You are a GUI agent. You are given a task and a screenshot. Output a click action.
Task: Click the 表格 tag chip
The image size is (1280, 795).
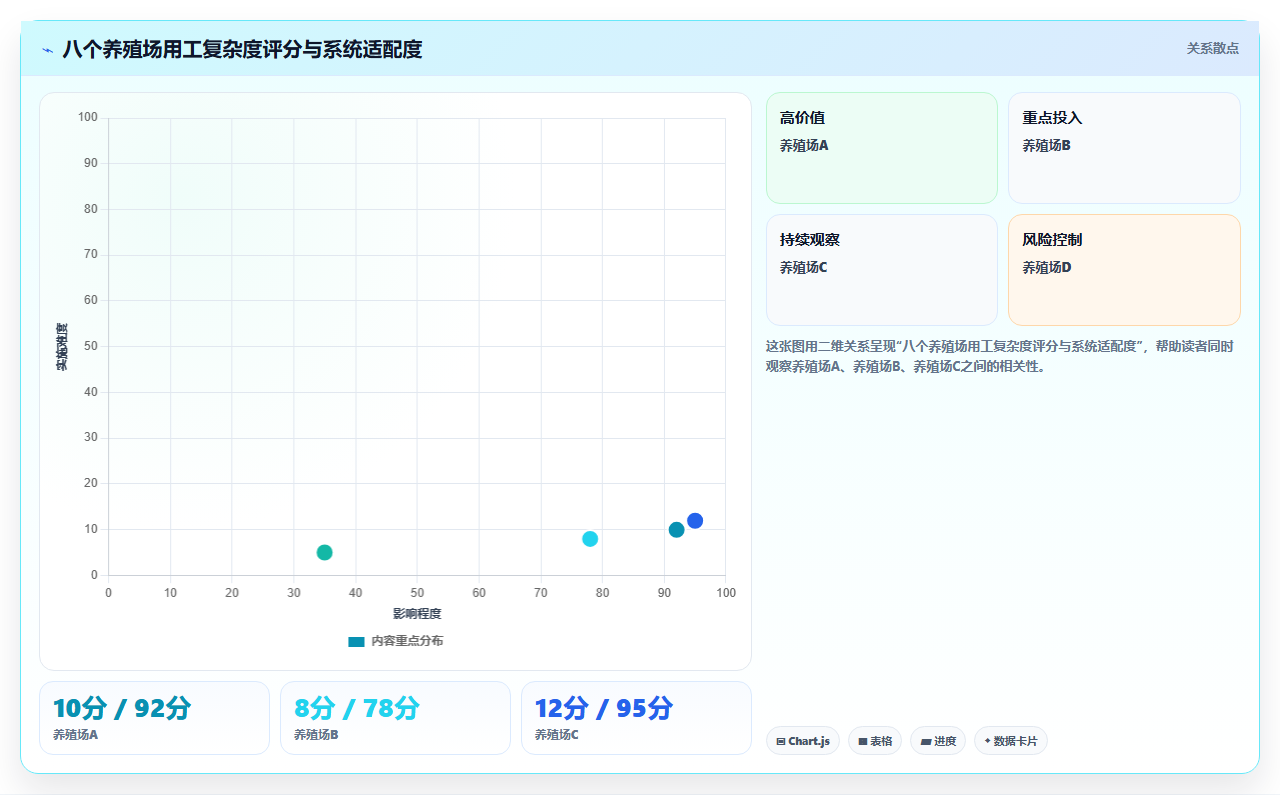pyautogui.click(x=875, y=741)
